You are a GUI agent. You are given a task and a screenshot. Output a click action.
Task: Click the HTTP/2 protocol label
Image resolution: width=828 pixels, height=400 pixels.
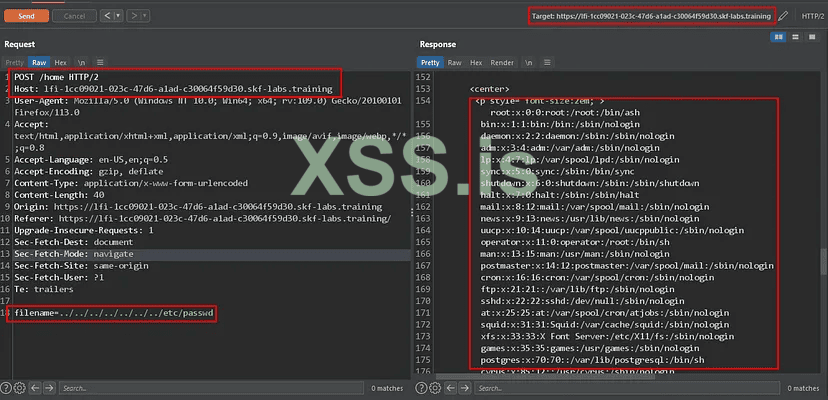click(813, 16)
